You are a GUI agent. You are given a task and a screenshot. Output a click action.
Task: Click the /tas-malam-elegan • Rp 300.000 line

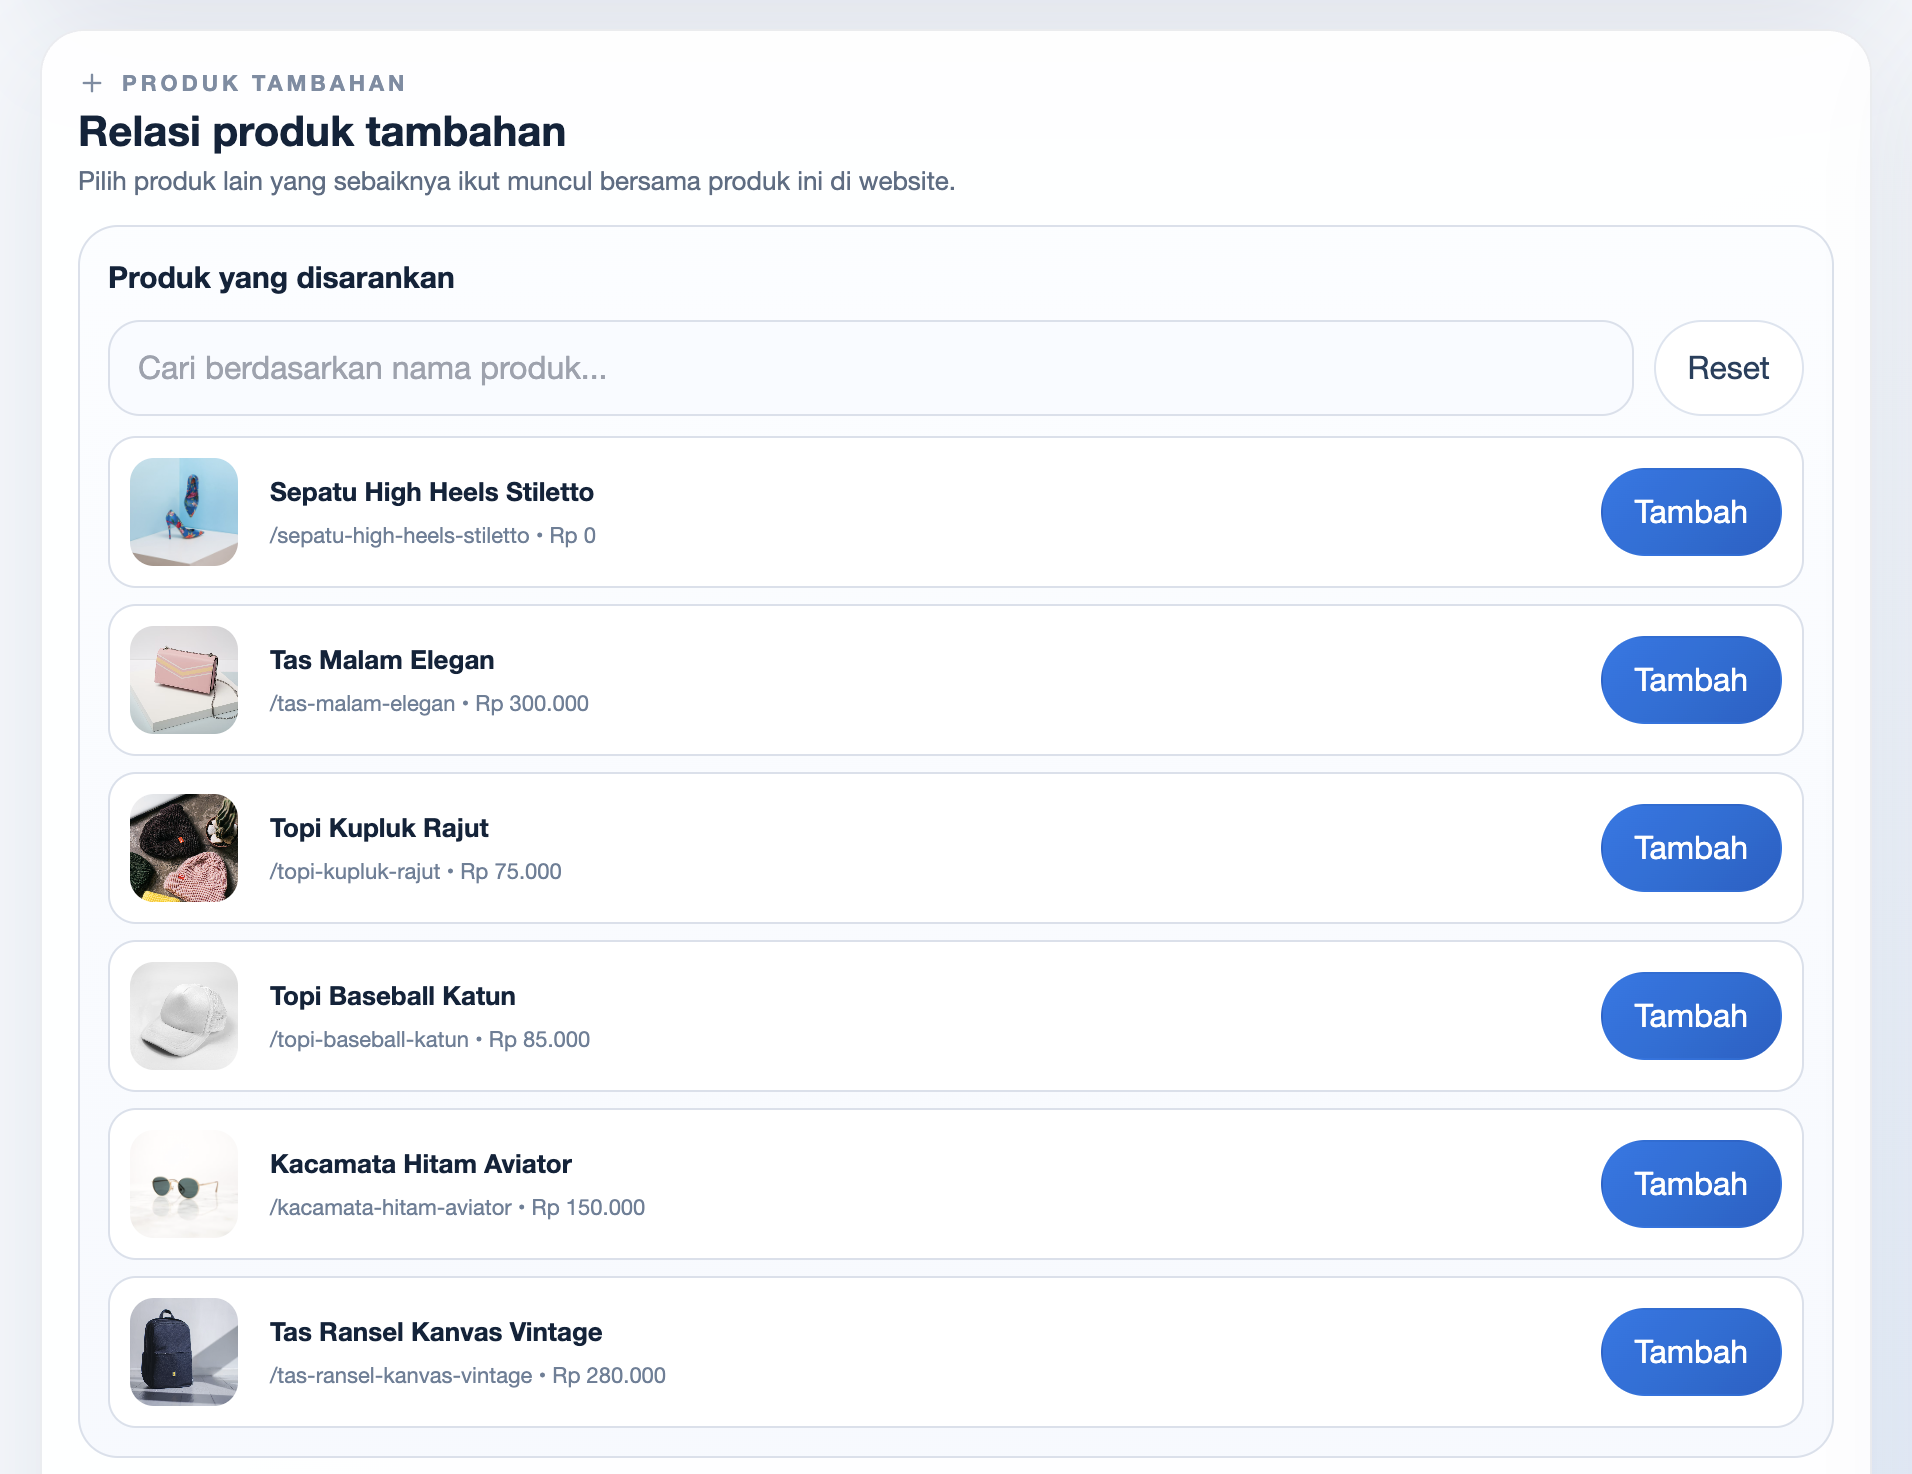coord(429,704)
